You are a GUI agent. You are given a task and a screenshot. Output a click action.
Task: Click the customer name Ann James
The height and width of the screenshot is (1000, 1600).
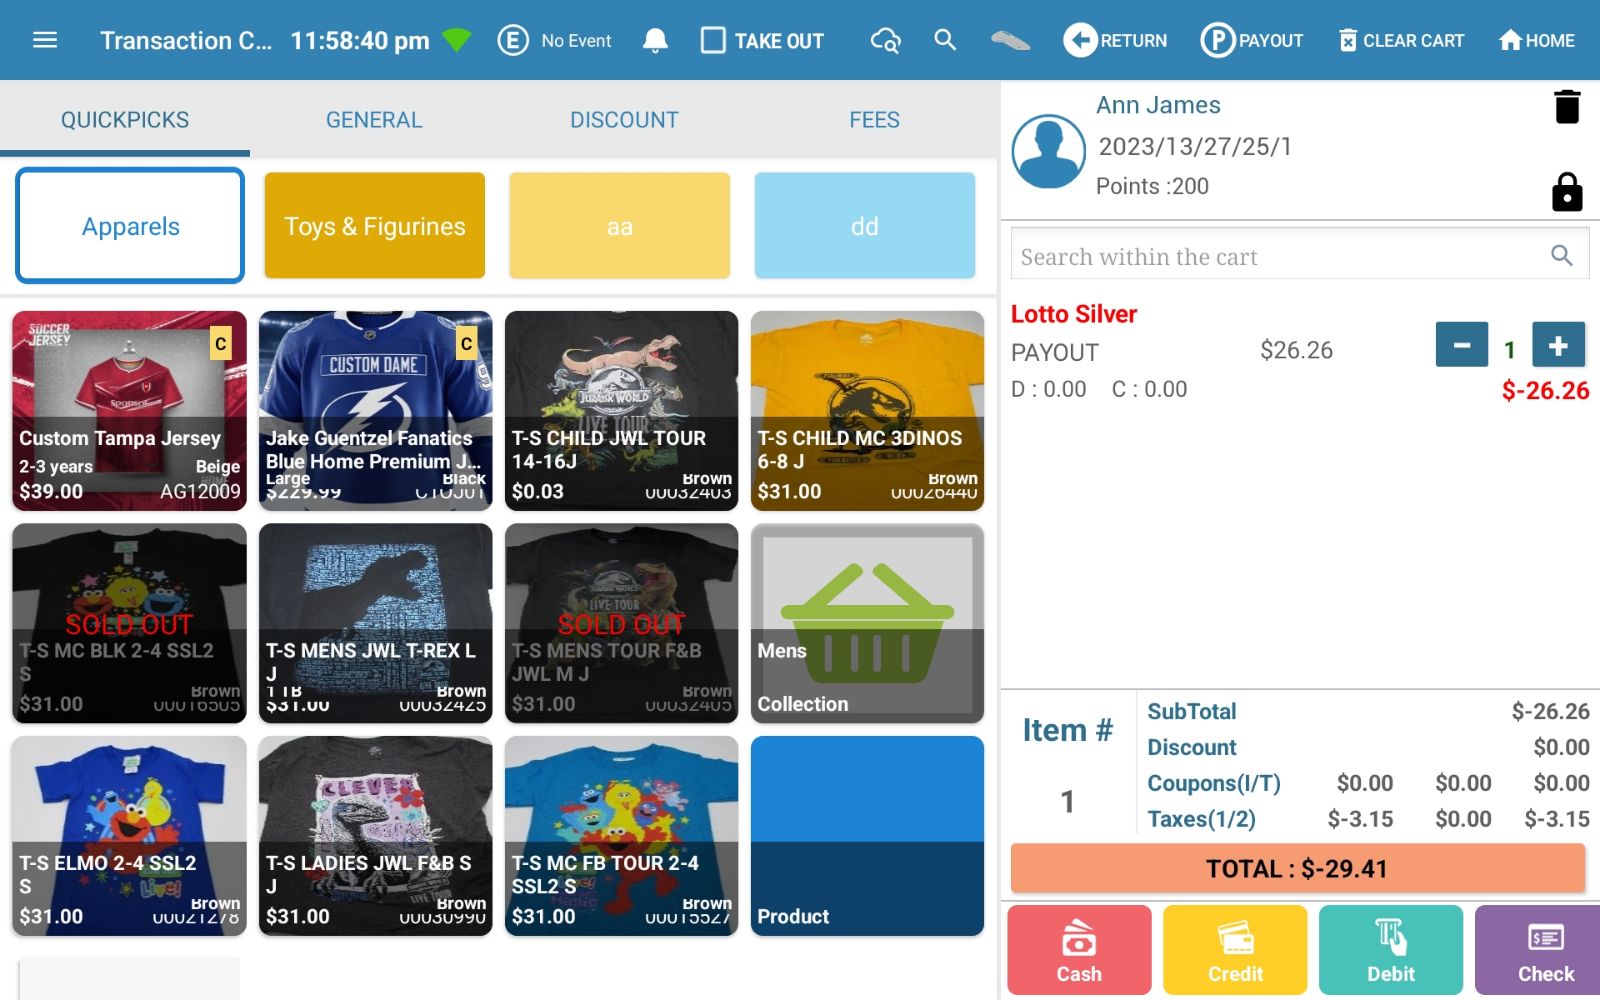point(1158,105)
